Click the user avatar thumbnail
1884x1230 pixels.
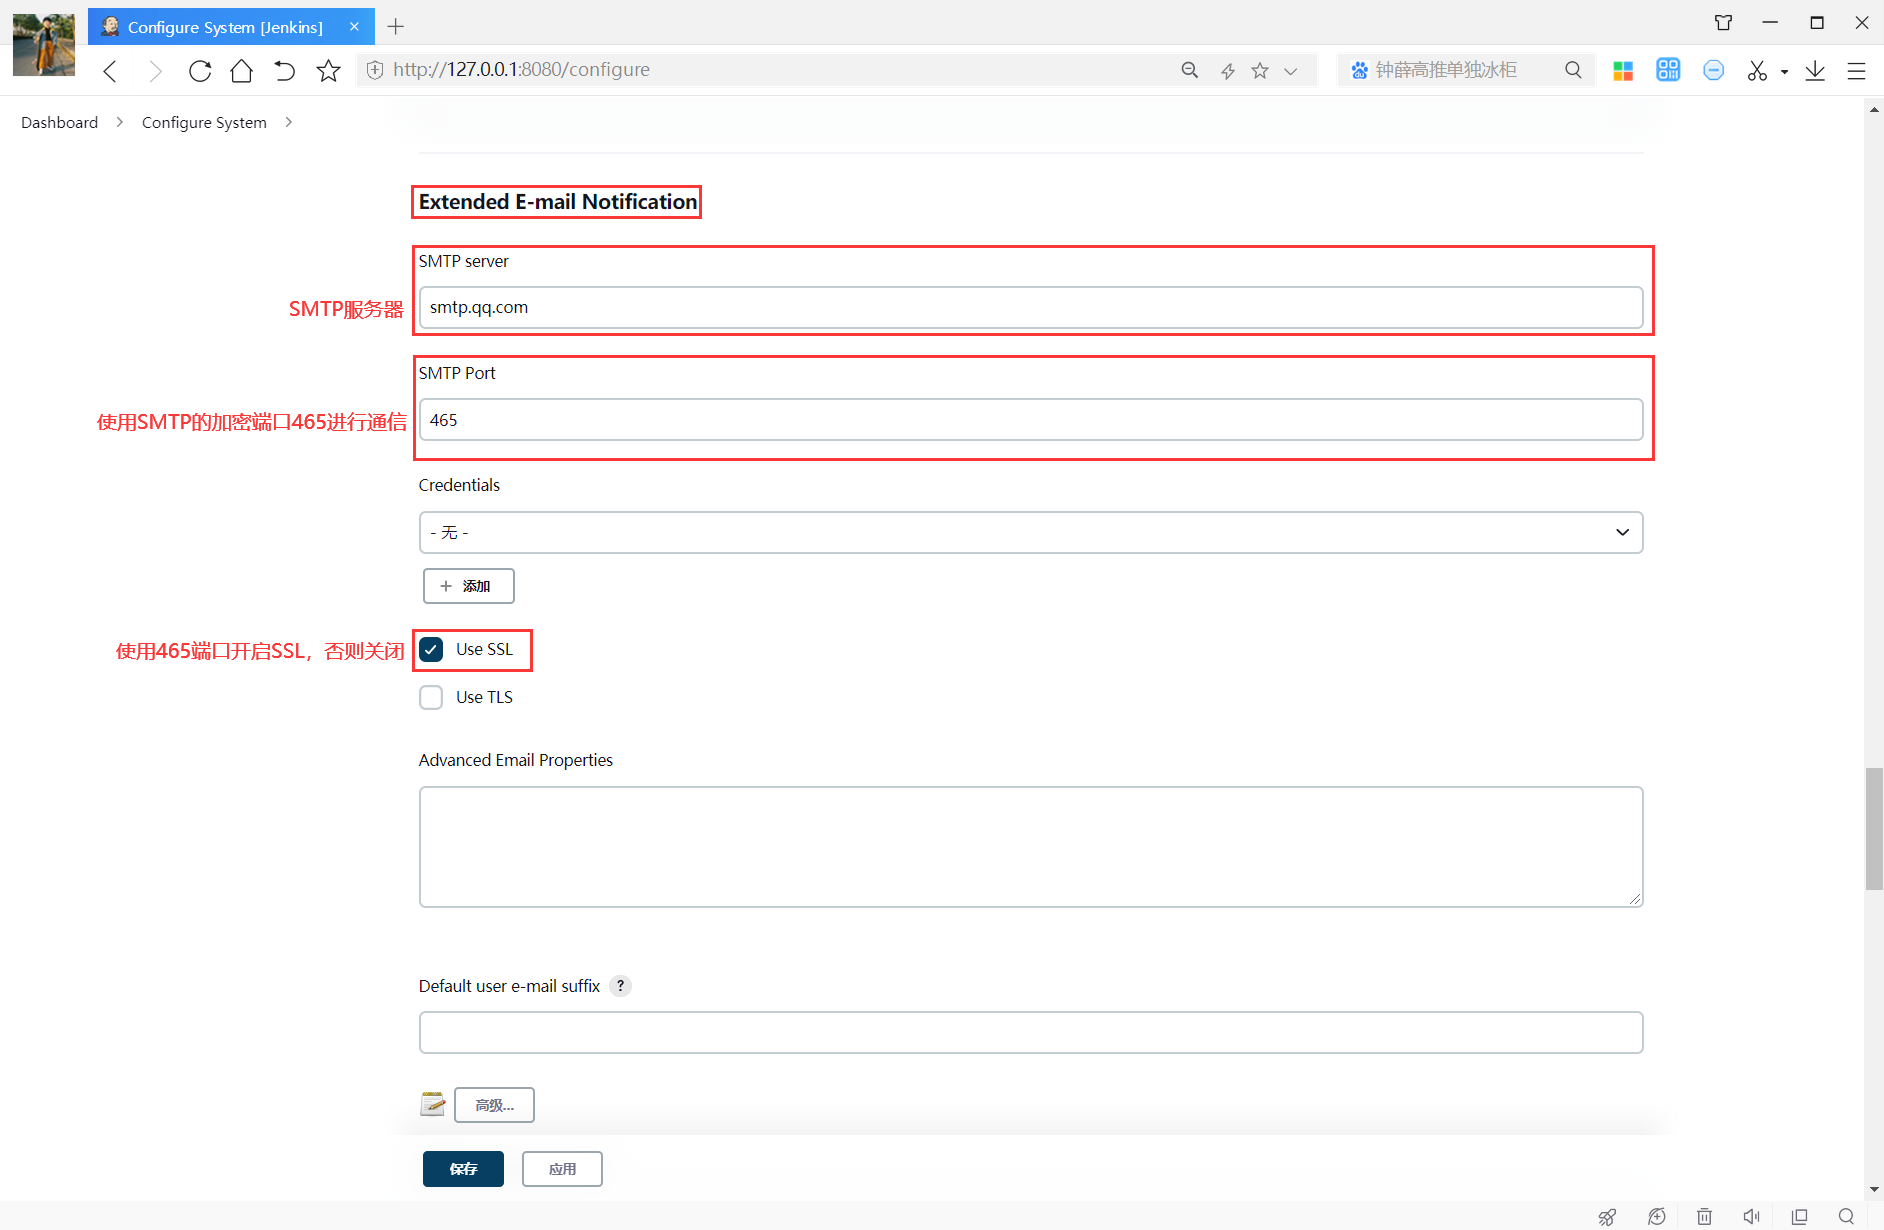click(44, 45)
